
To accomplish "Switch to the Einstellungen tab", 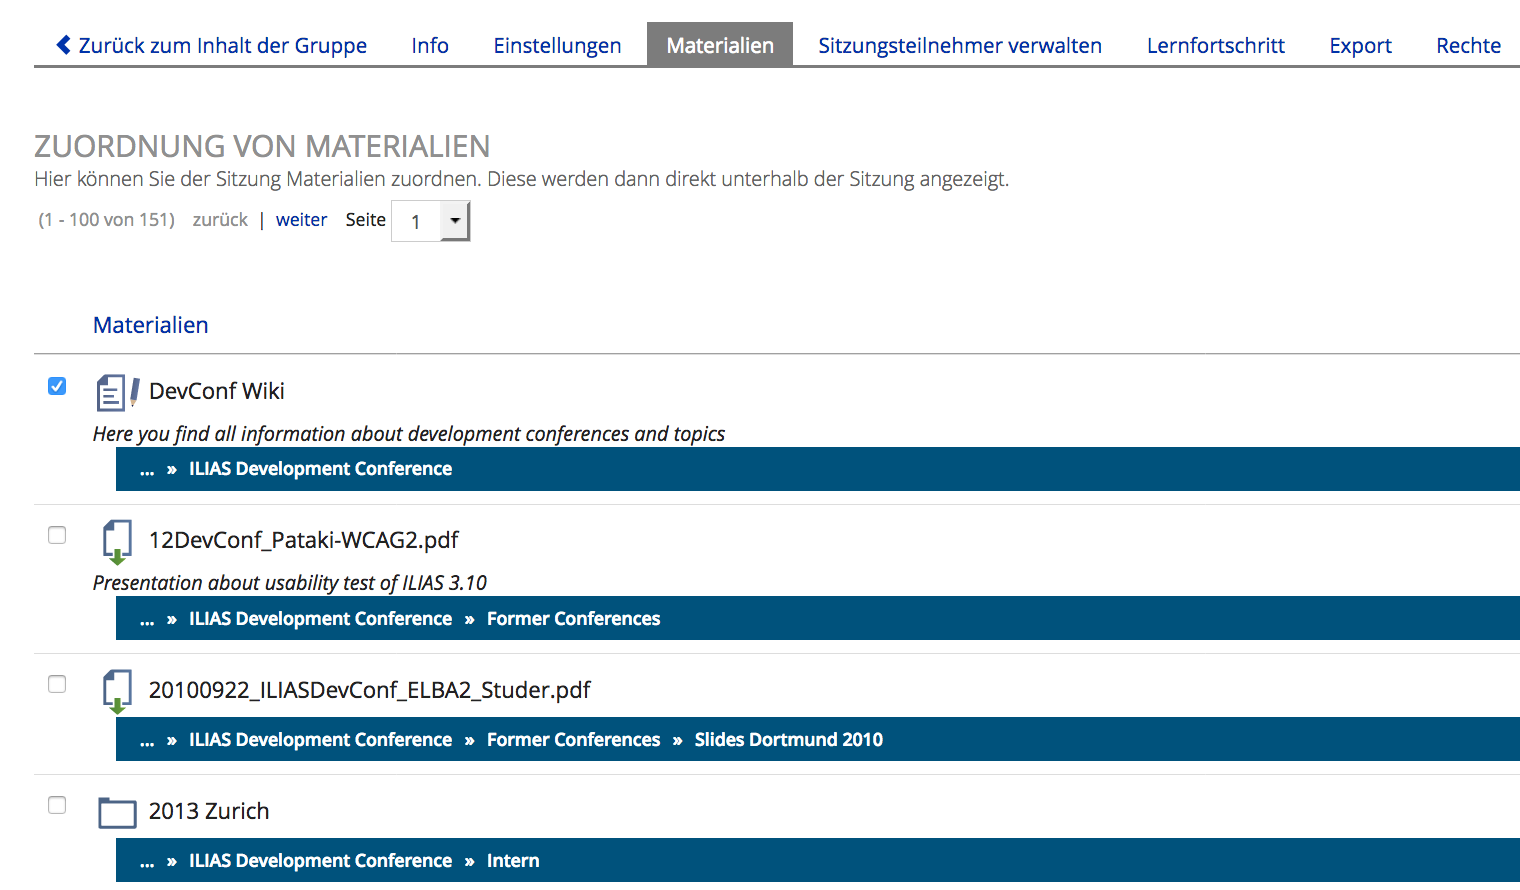I will 557,46.
